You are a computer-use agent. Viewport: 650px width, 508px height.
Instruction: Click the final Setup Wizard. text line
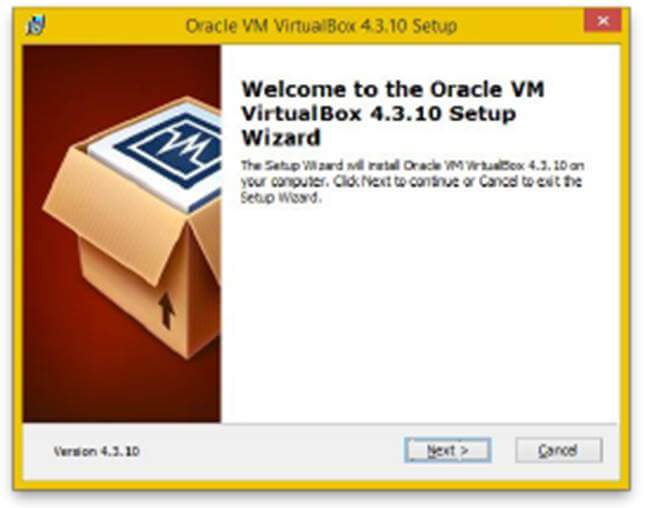(x=281, y=197)
